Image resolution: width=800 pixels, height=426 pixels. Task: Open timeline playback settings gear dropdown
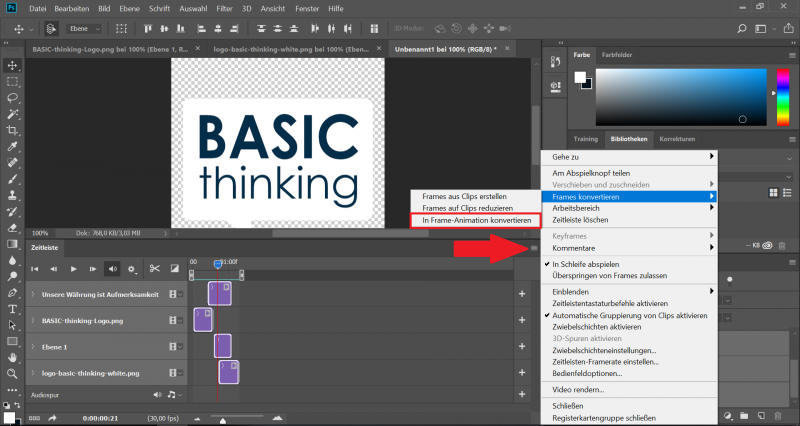[132, 269]
